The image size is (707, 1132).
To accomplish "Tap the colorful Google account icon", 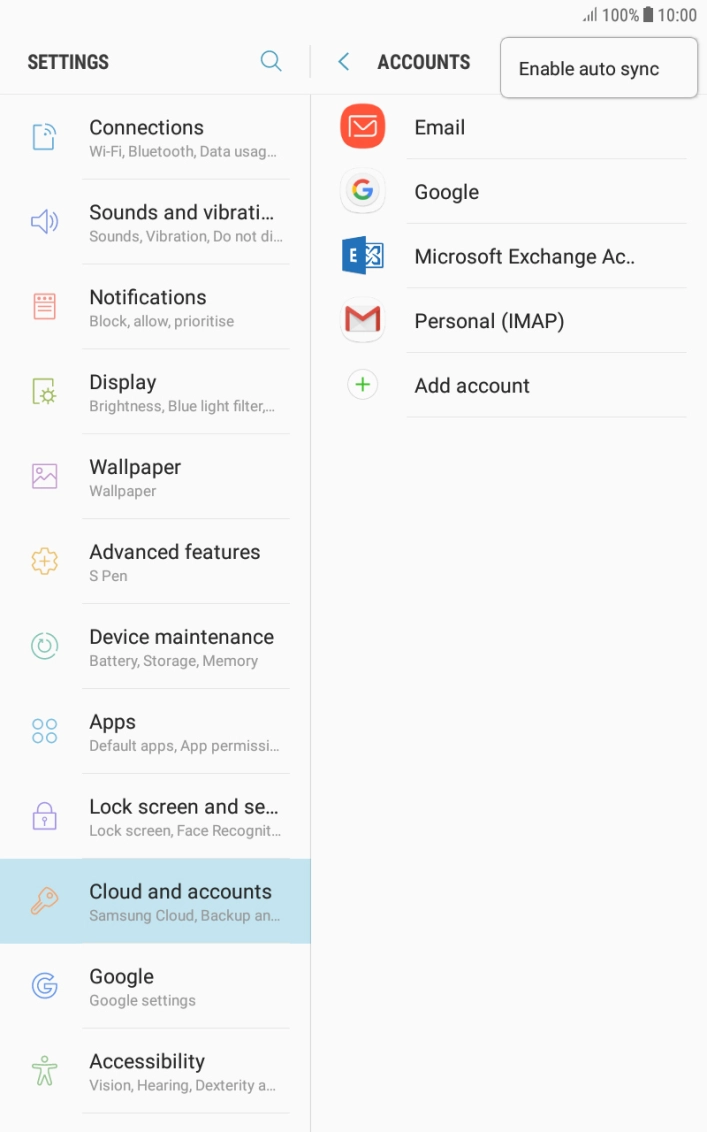I will pos(363,191).
